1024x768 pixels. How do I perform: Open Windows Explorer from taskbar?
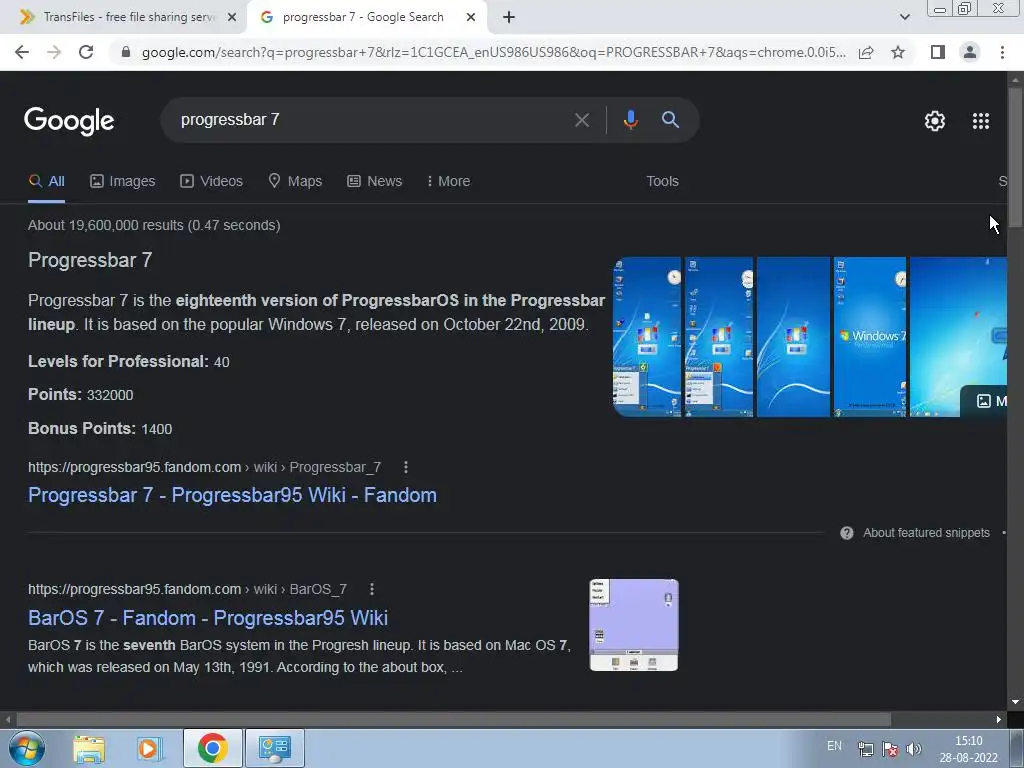tap(89, 749)
